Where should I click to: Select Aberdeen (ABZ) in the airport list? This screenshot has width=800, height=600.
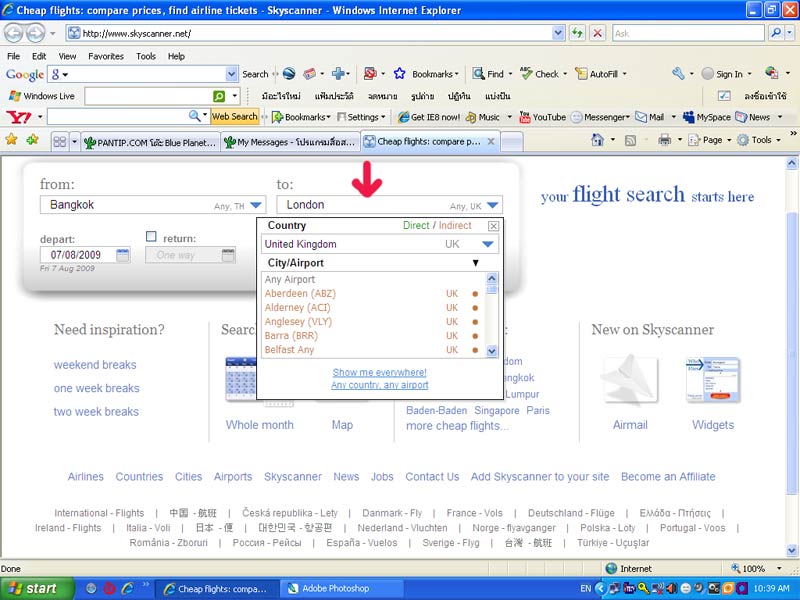tap(300, 293)
